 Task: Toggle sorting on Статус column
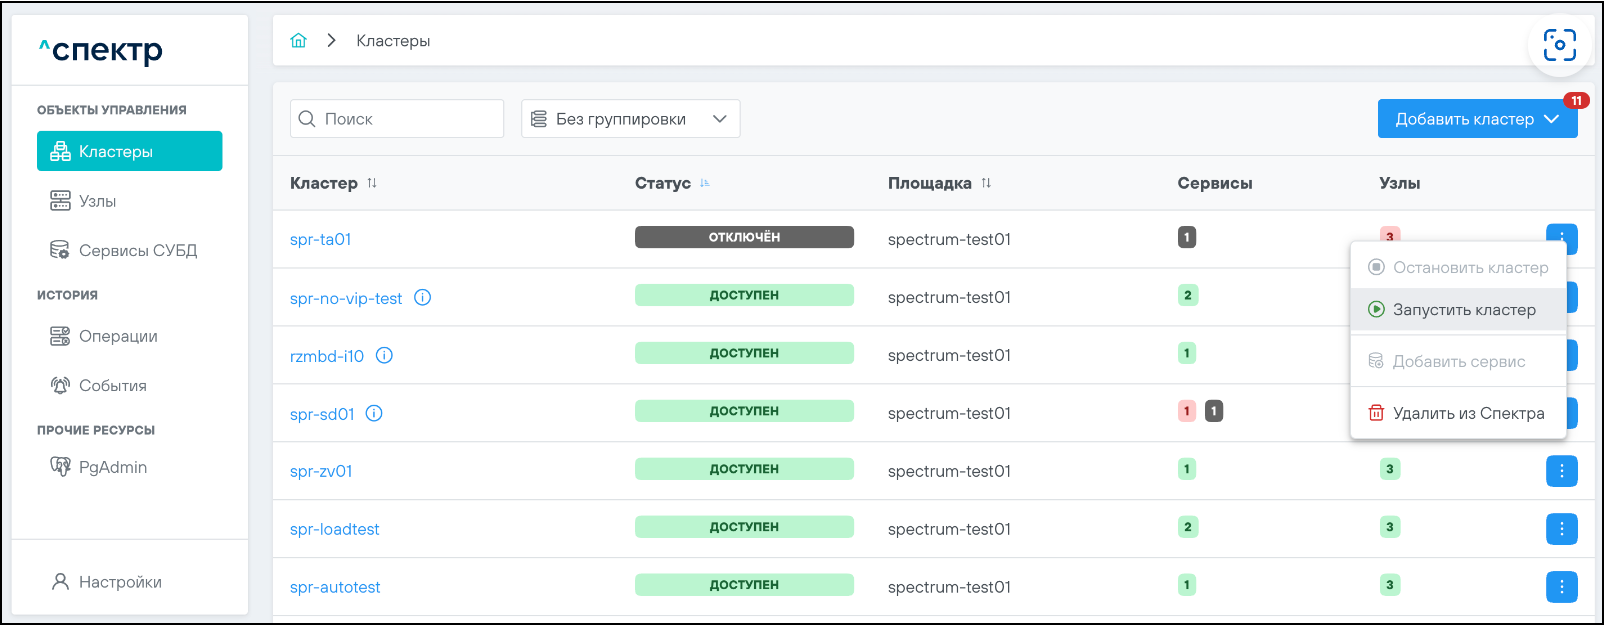(x=705, y=183)
